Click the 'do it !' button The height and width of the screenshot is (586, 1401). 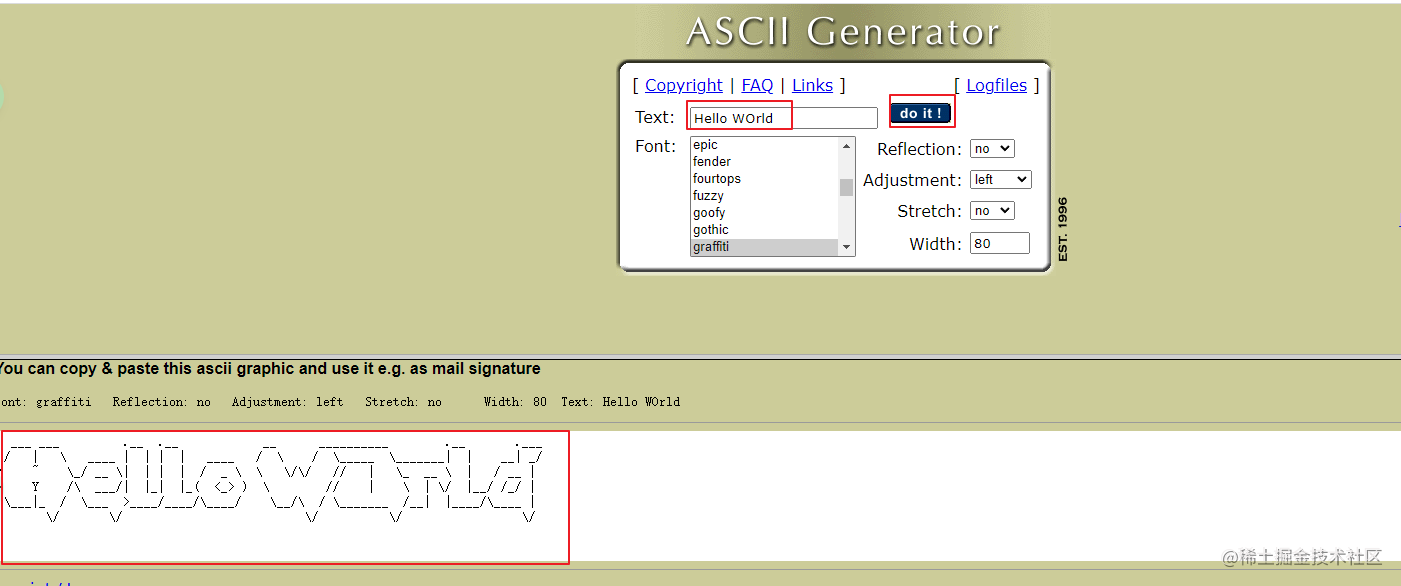pyautogui.click(x=921, y=113)
